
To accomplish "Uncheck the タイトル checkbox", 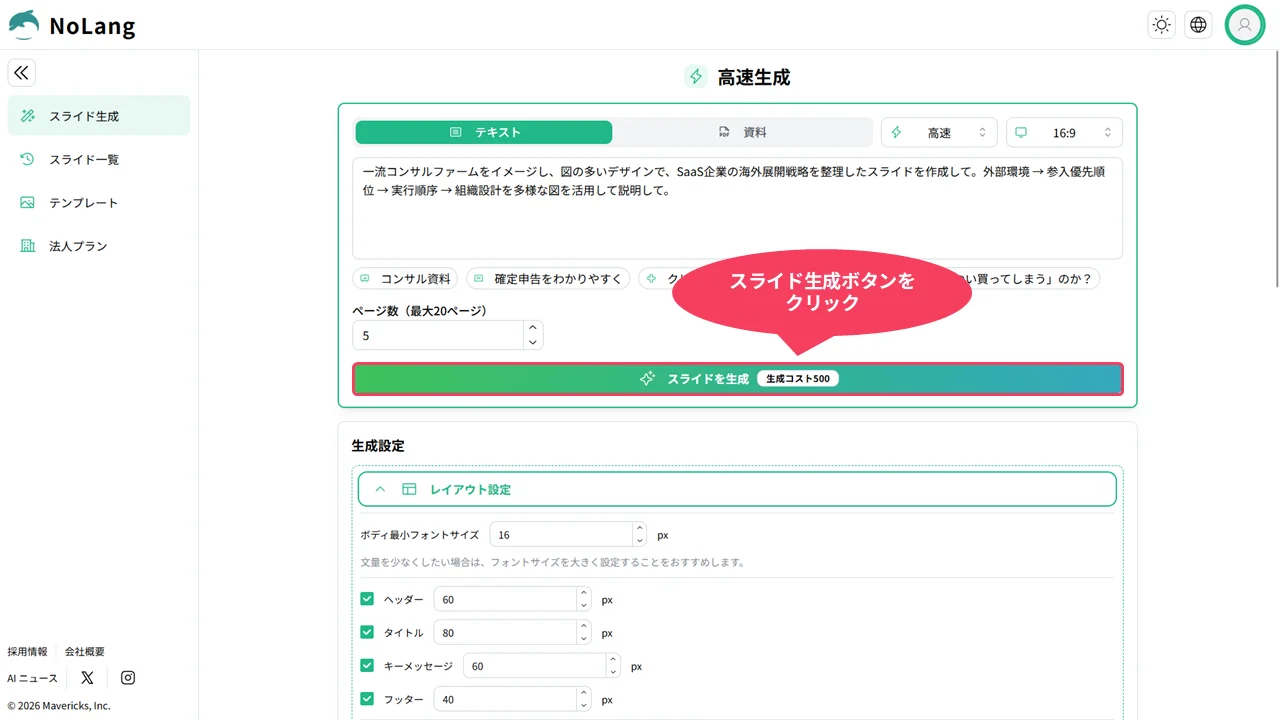I will coord(367,632).
